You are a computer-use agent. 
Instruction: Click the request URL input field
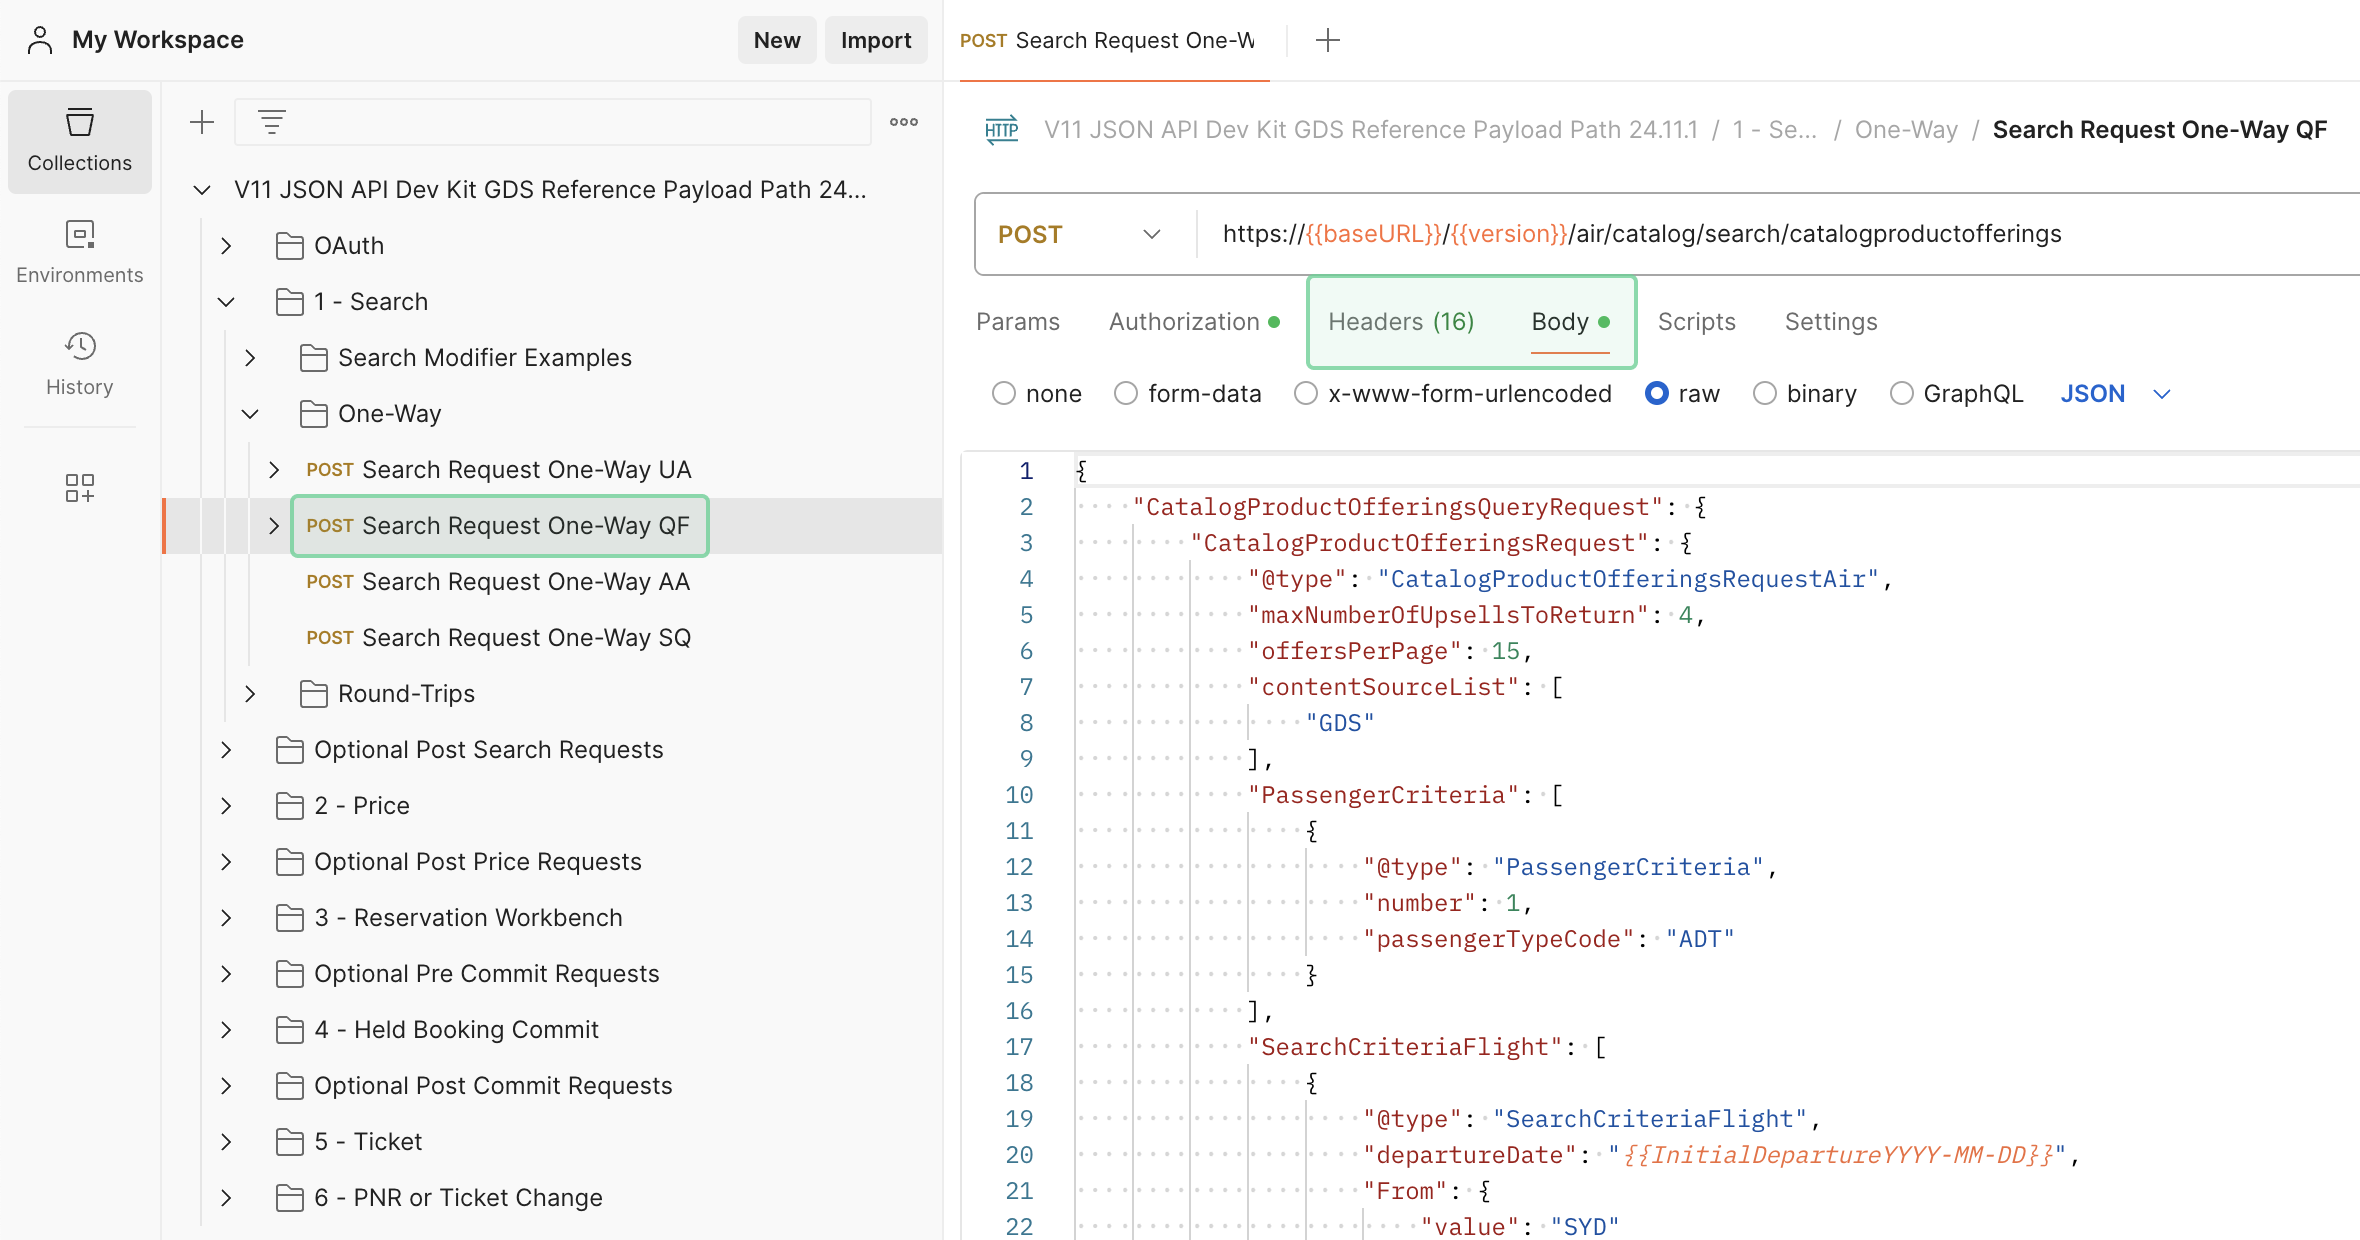tap(1700, 234)
